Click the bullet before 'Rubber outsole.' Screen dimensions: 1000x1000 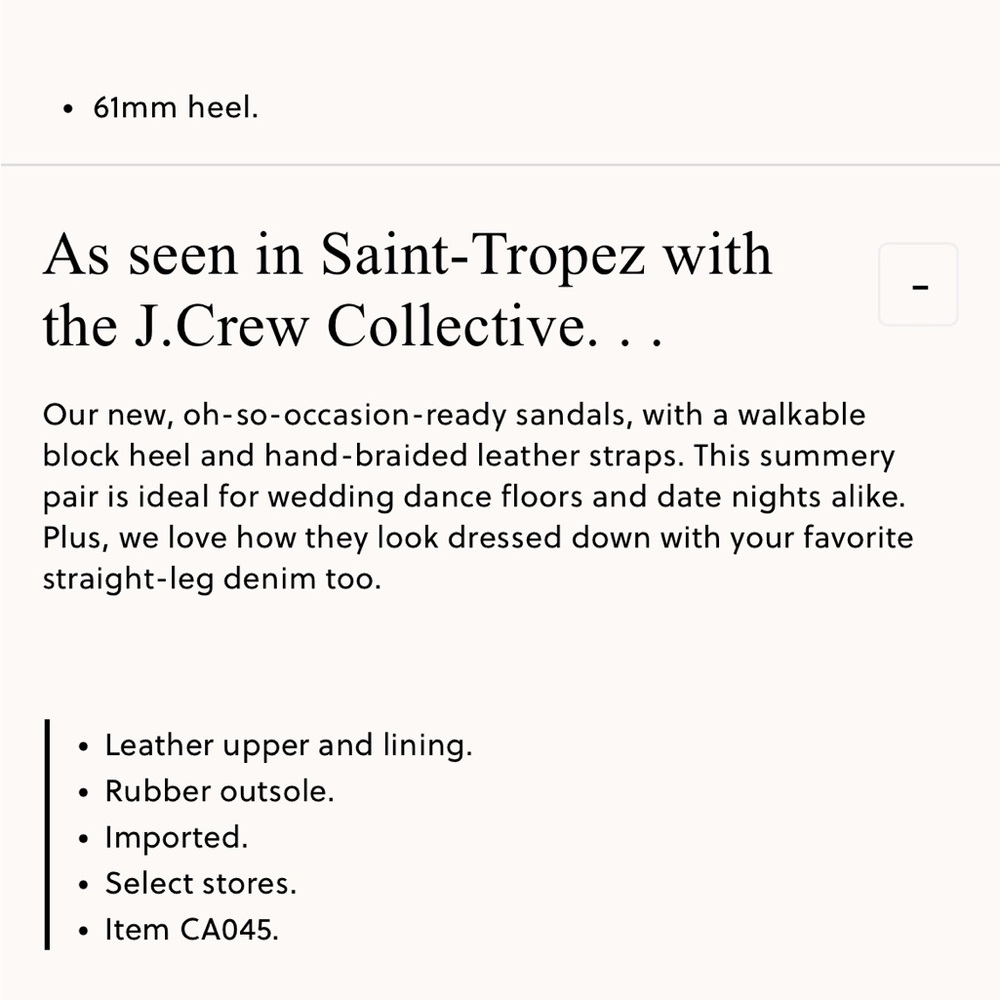pyautogui.click(x=83, y=793)
